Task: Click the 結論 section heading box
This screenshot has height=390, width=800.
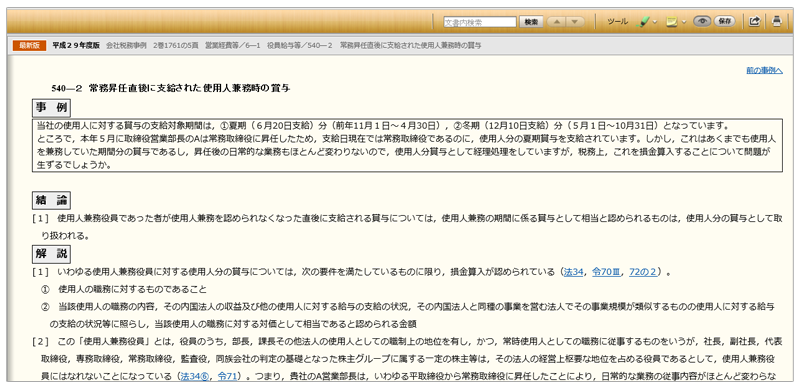Action: point(51,201)
